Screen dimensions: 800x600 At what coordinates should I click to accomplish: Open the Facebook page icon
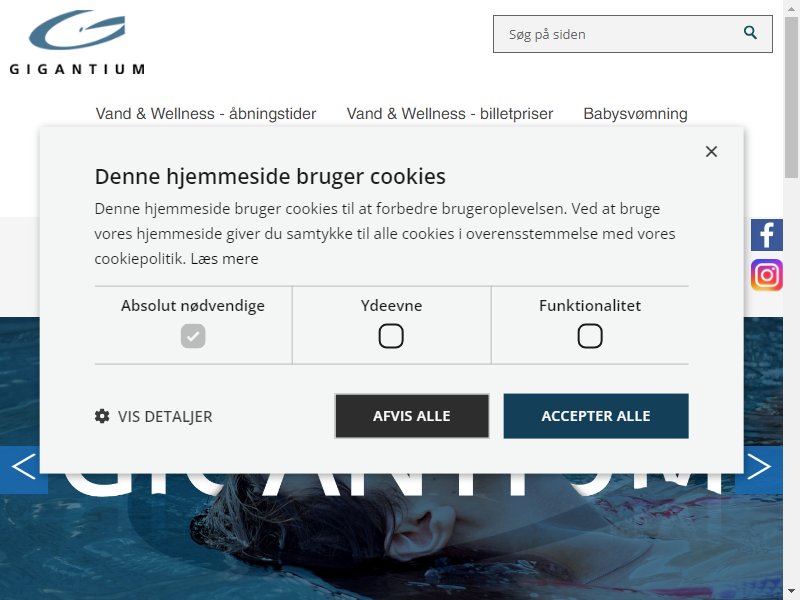(766, 235)
